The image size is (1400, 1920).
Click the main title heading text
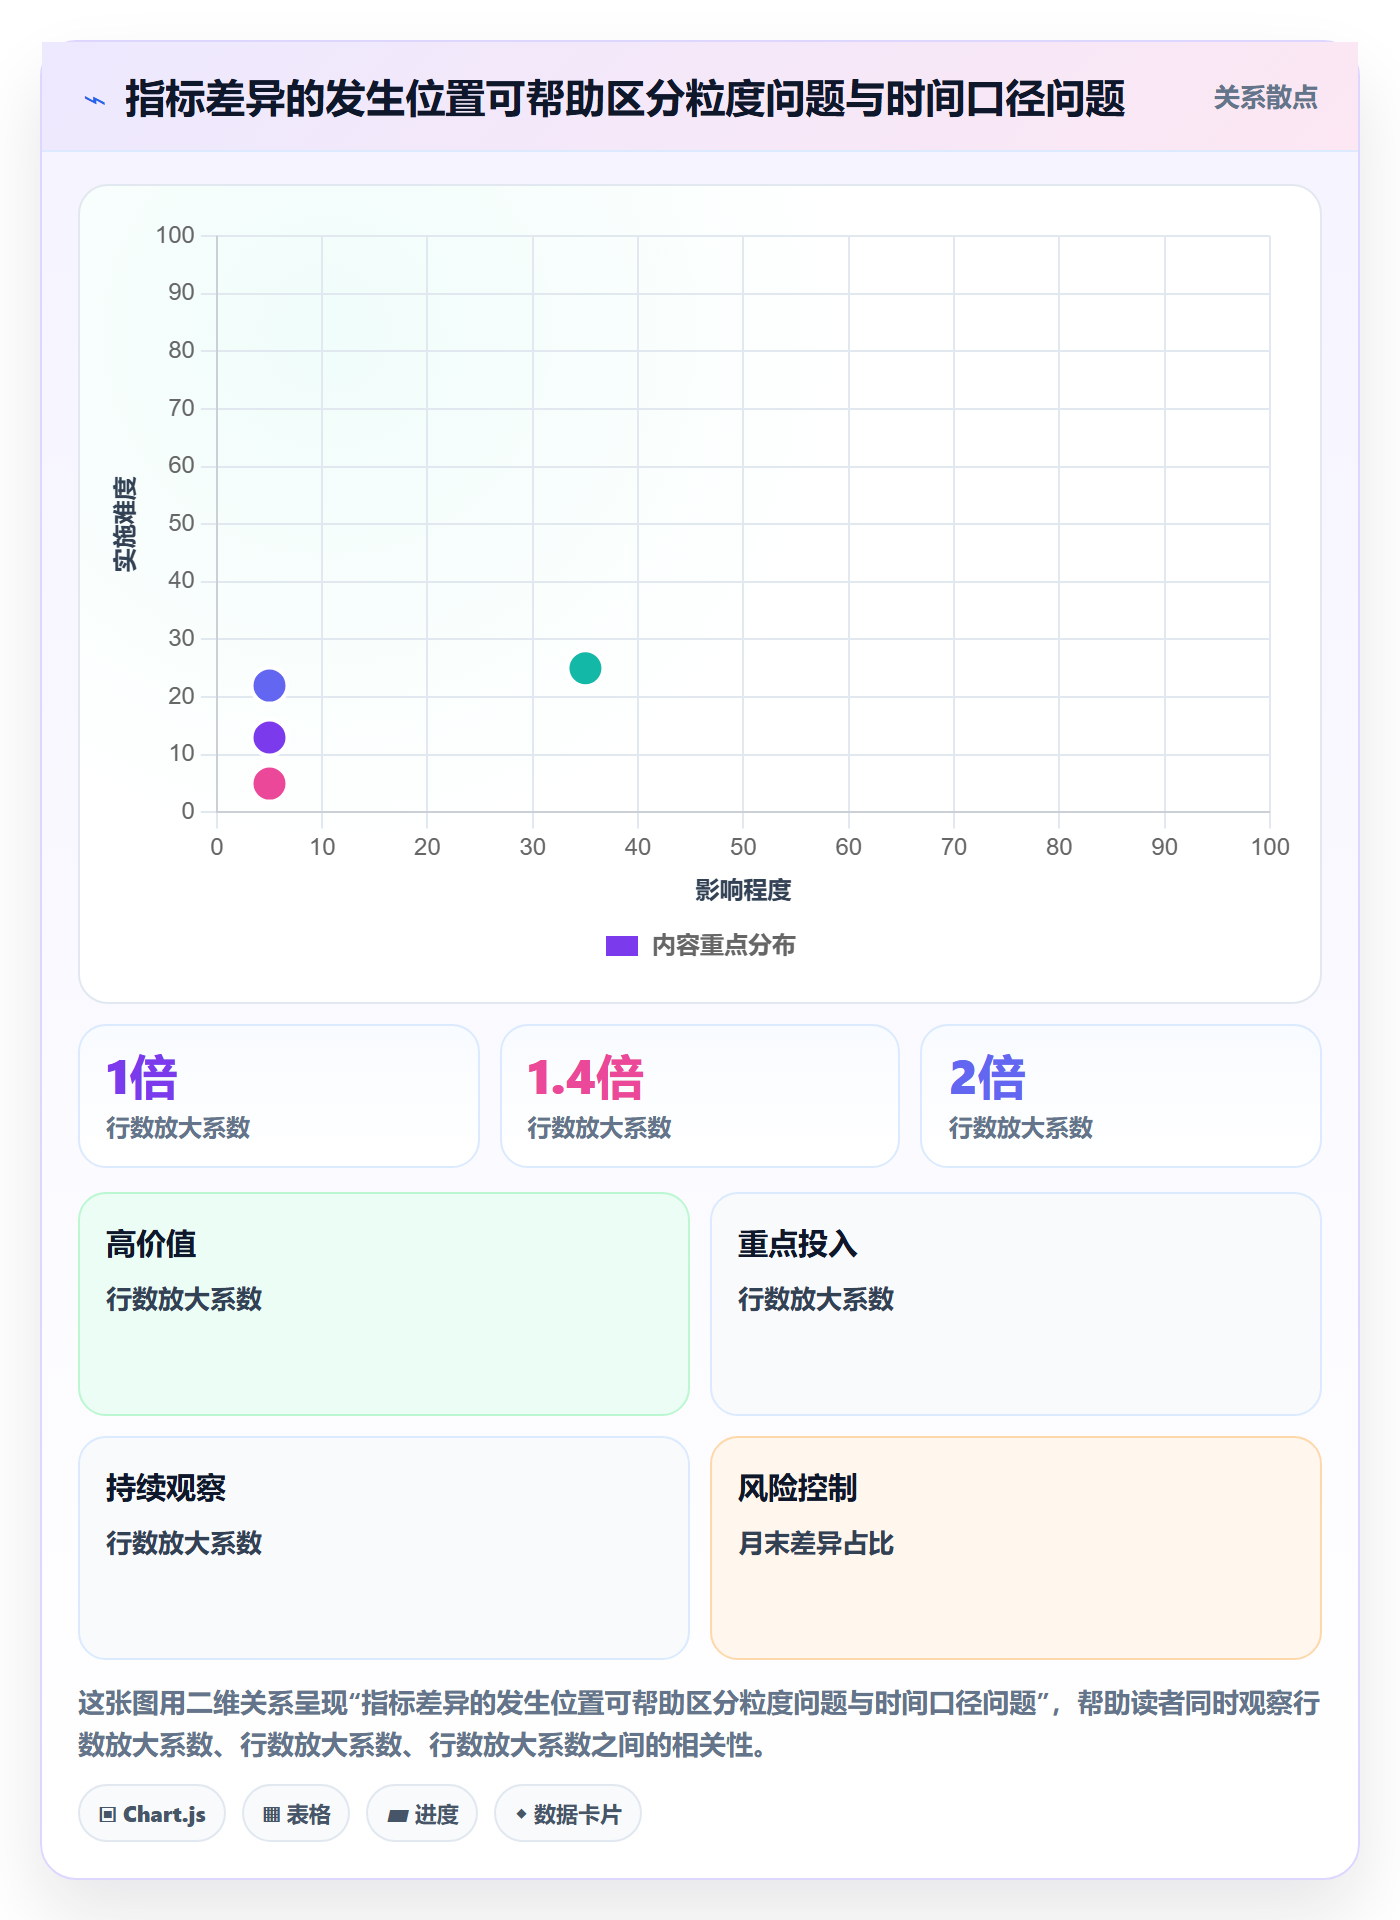coord(625,99)
